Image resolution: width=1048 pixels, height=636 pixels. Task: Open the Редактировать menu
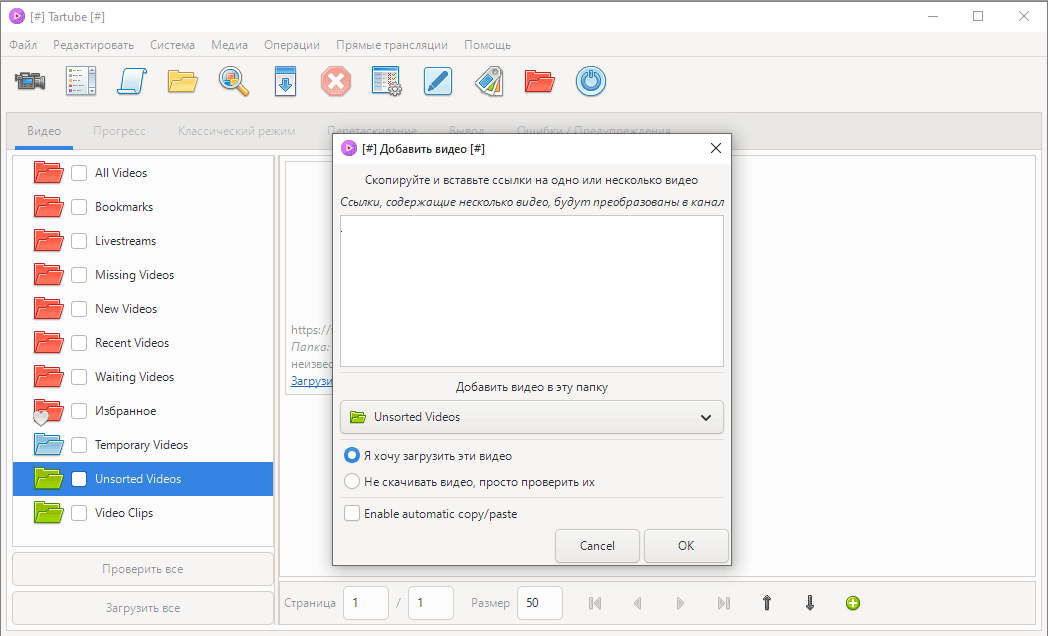point(94,45)
